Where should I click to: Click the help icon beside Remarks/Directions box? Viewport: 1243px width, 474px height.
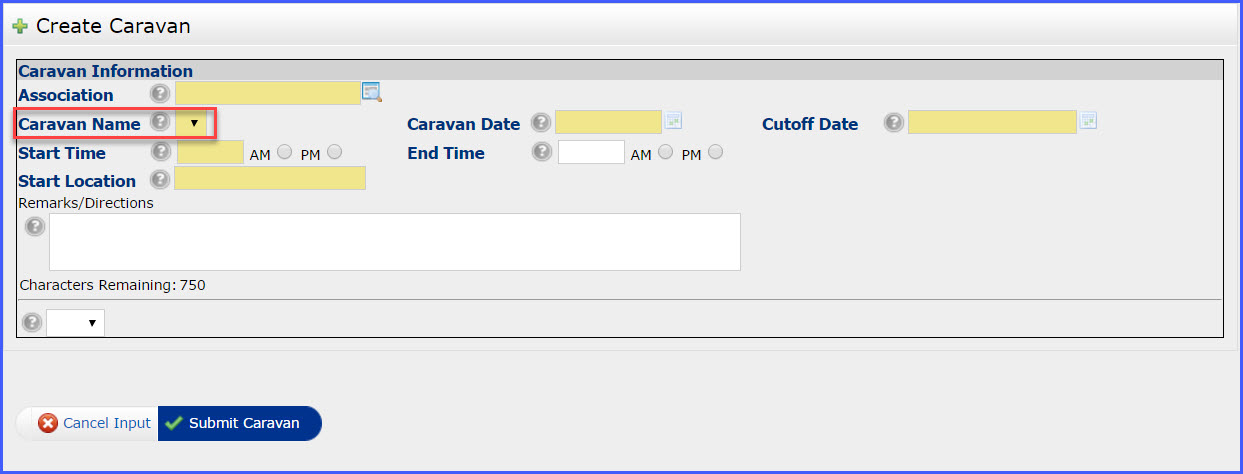(35, 227)
